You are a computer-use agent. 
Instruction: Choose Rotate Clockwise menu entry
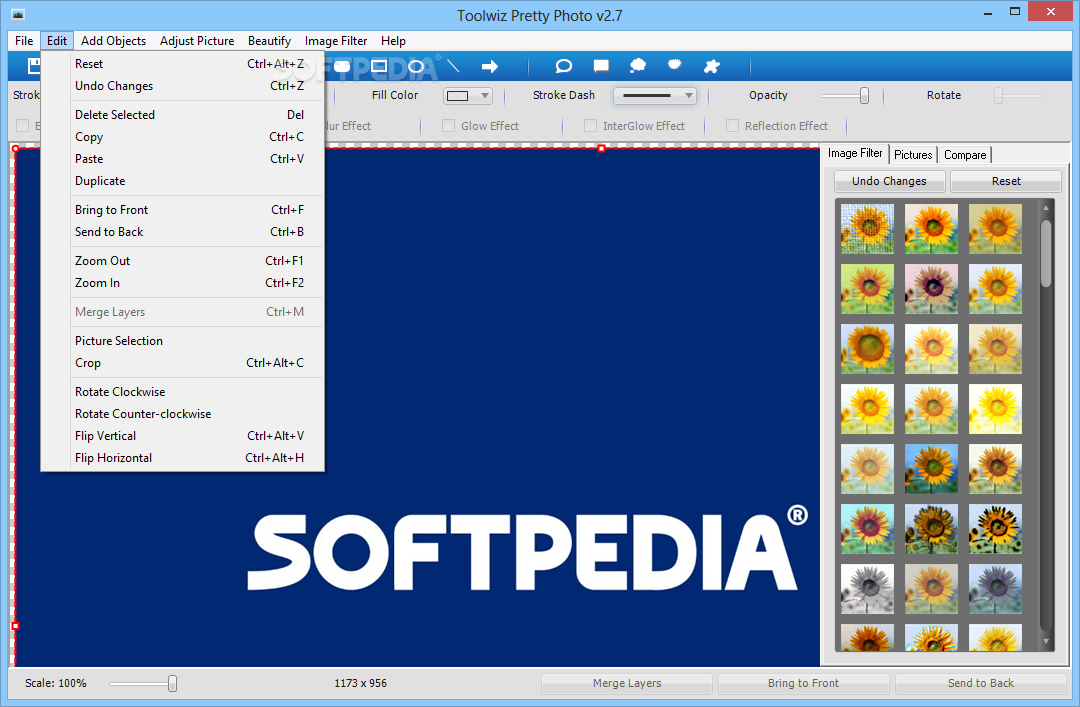point(183,391)
